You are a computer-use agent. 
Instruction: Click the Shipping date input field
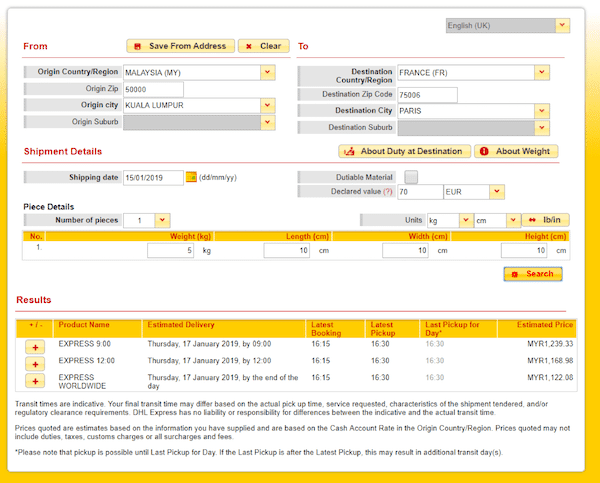(153, 178)
